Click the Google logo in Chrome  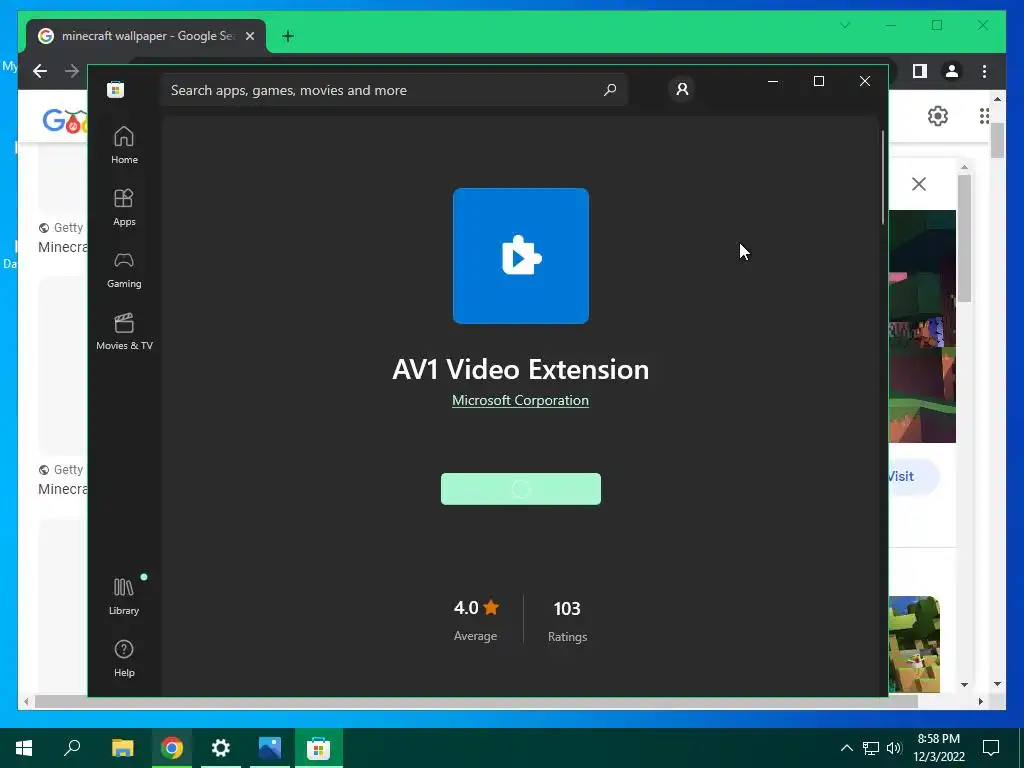click(65, 121)
